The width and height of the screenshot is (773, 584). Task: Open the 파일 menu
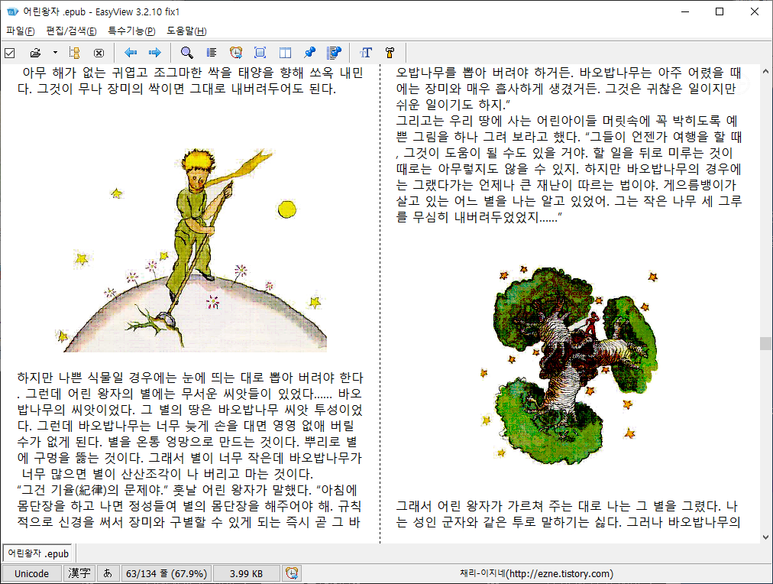tap(20, 31)
